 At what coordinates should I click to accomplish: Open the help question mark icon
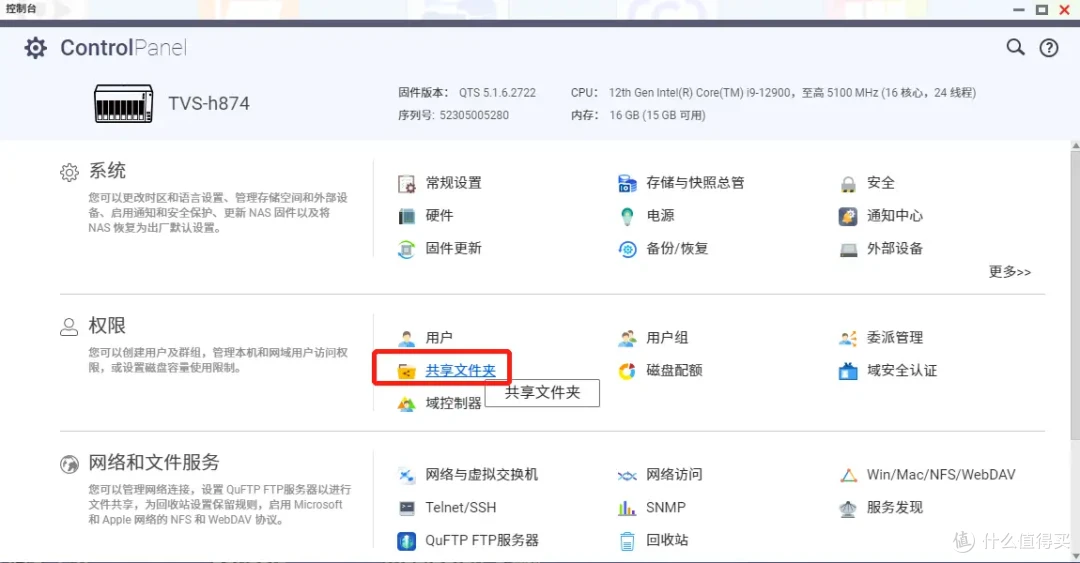(x=1048, y=48)
